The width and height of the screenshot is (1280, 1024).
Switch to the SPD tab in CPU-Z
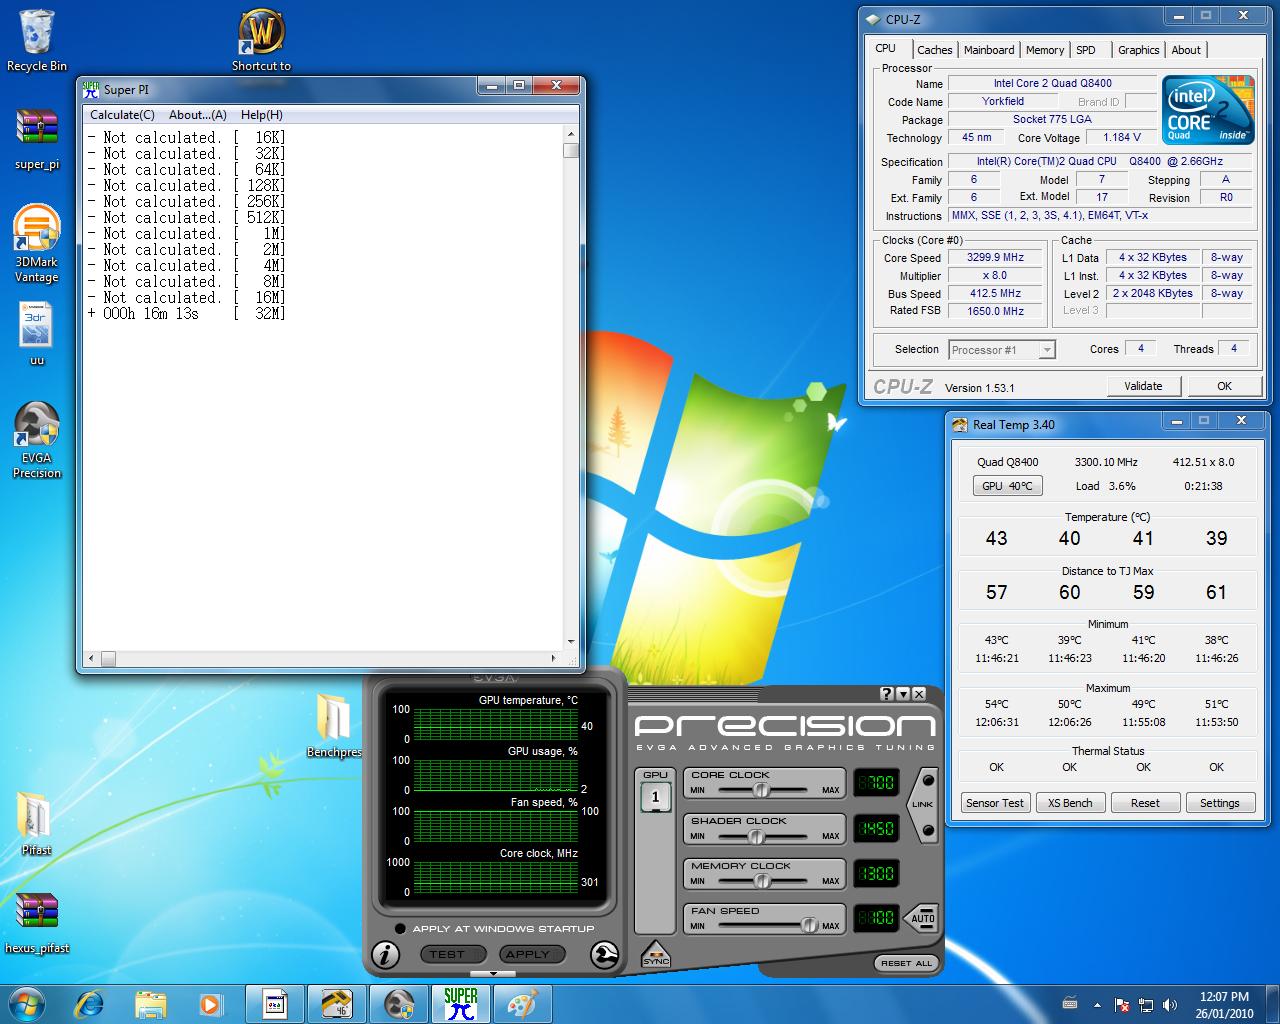[1086, 50]
